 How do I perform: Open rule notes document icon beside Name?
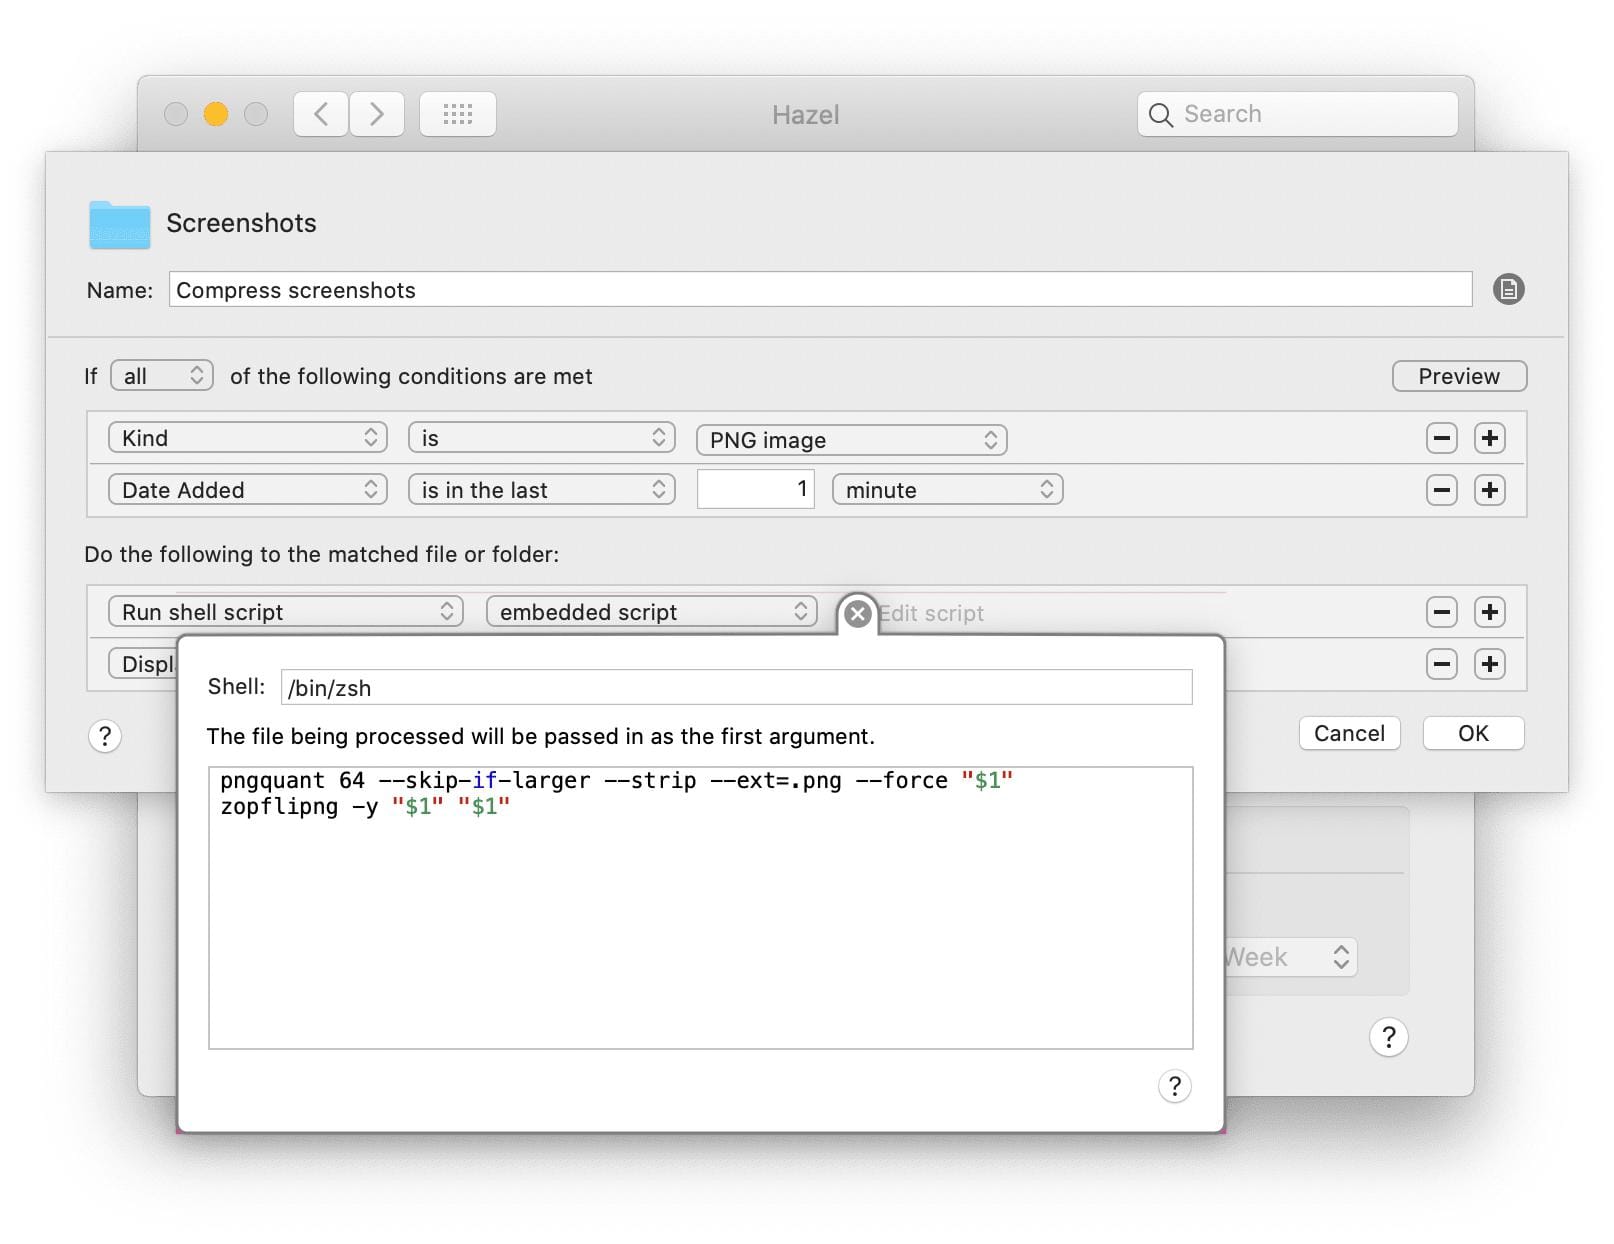[x=1508, y=290]
